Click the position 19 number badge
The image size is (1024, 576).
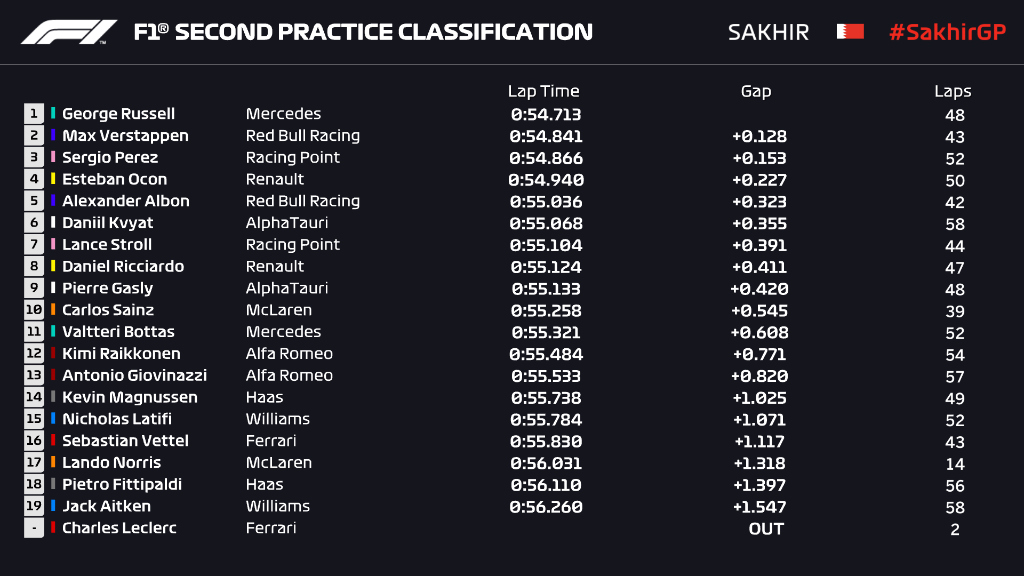click(x=34, y=506)
